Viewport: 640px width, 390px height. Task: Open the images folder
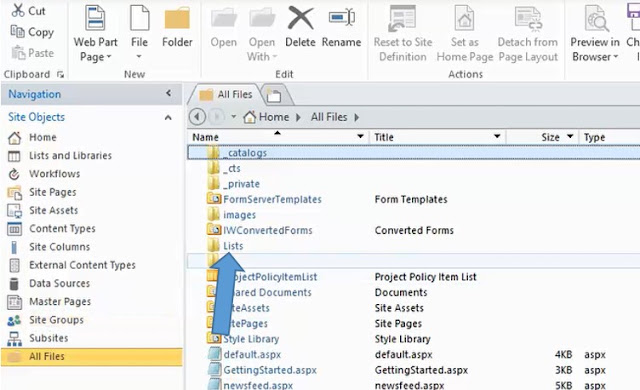coord(240,215)
